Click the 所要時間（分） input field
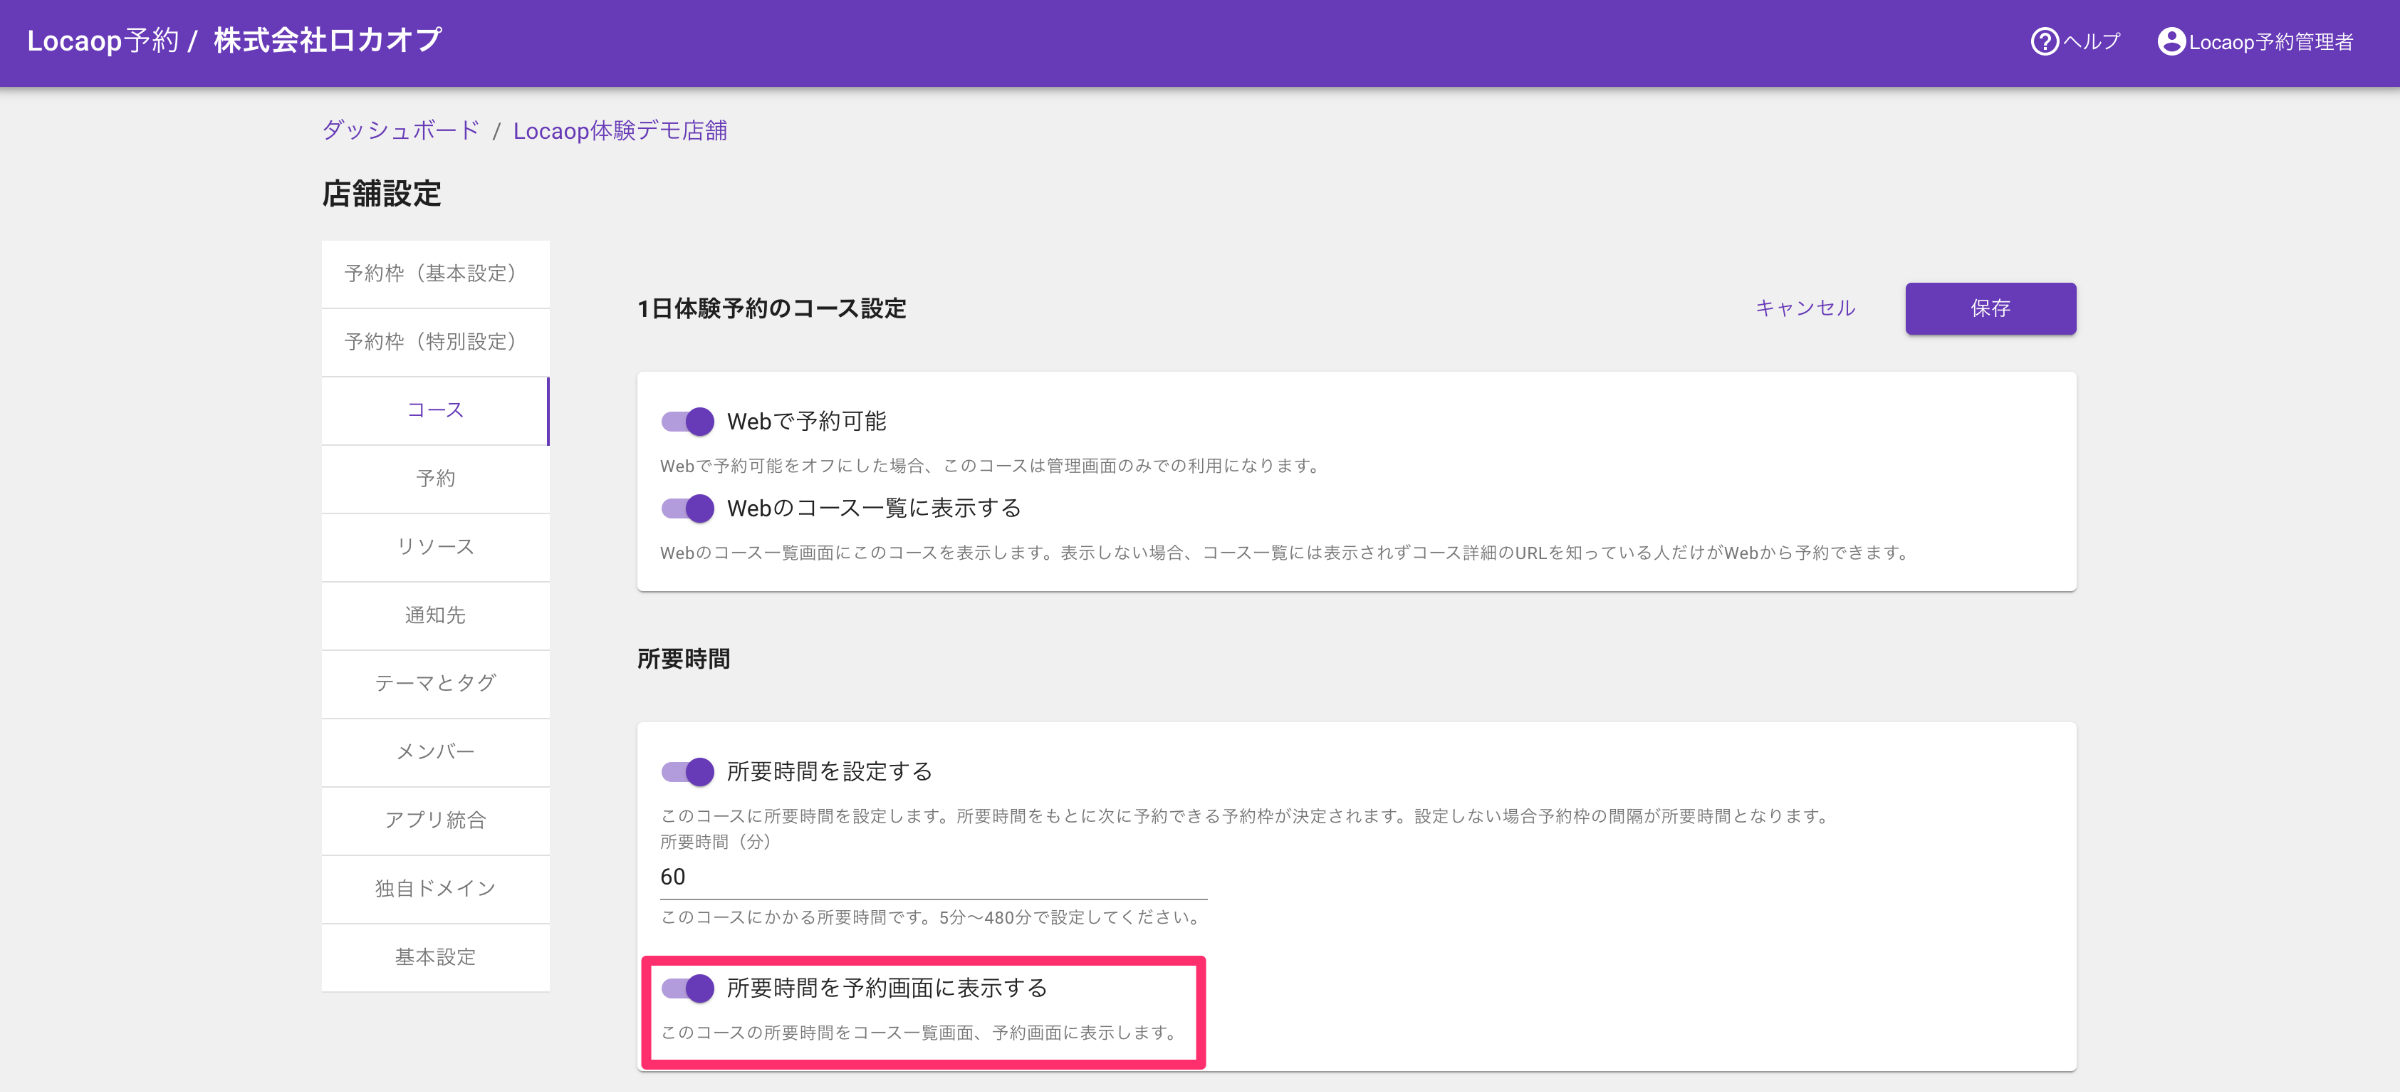 932,877
